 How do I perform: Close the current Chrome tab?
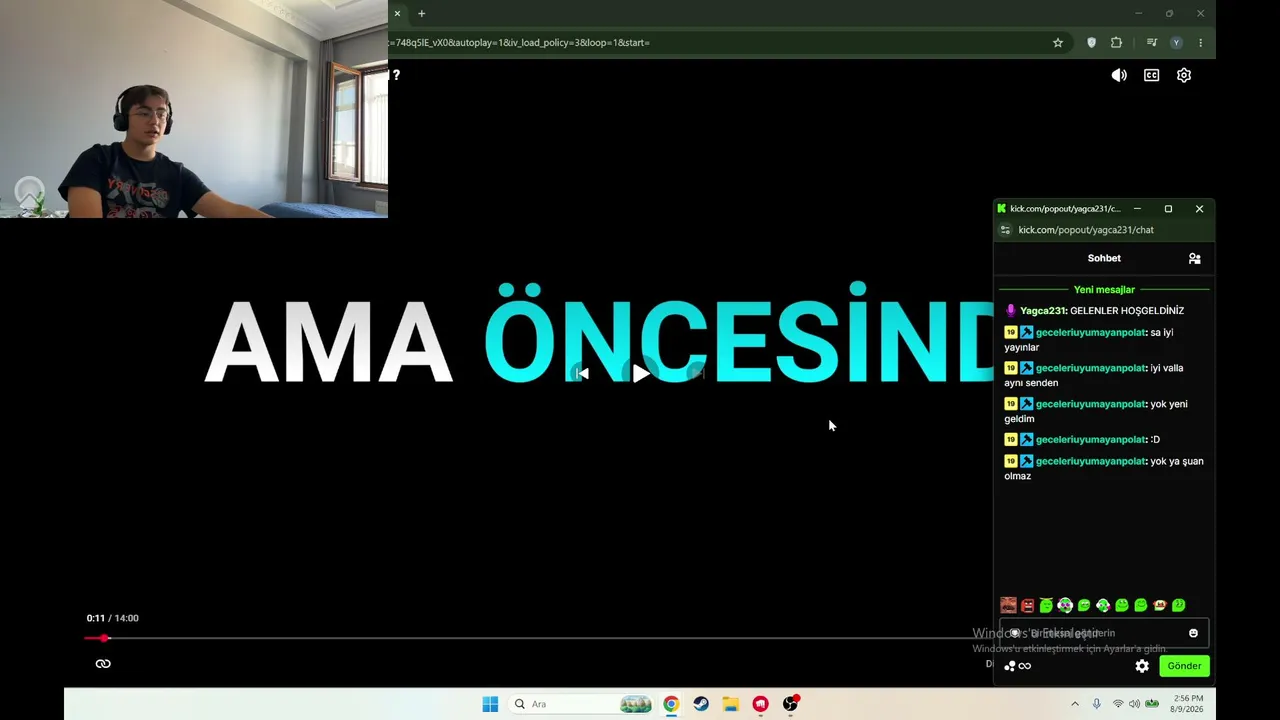point(397,14)
